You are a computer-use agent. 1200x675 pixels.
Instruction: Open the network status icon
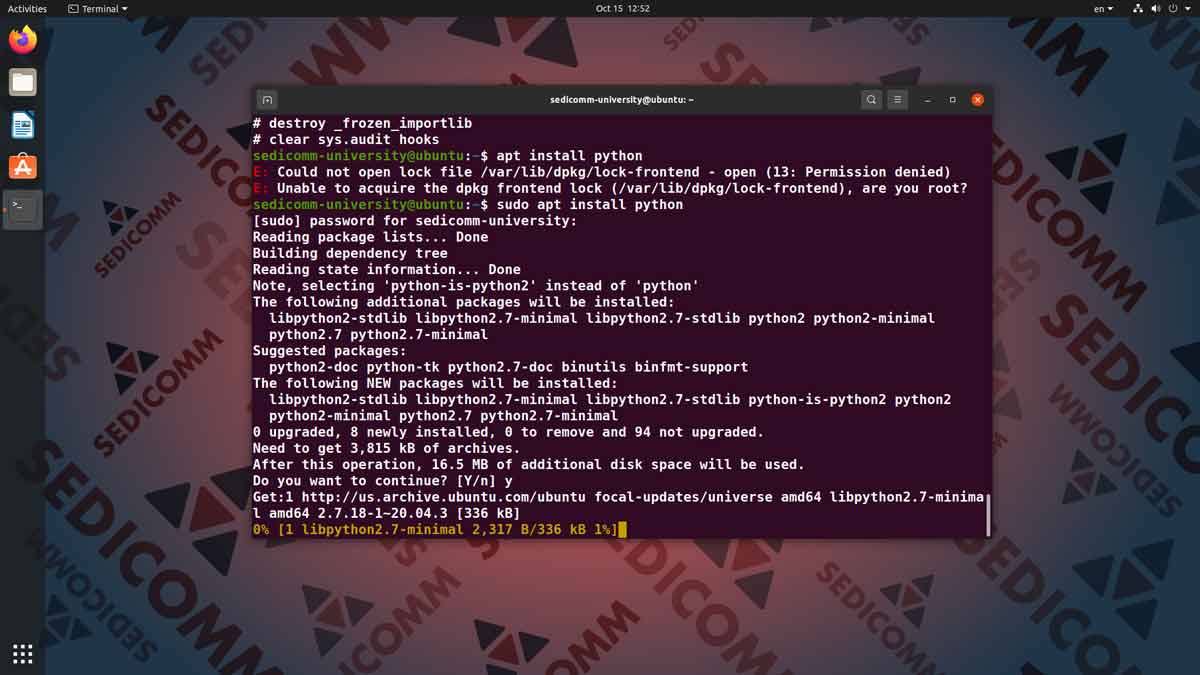[1138, 8]
